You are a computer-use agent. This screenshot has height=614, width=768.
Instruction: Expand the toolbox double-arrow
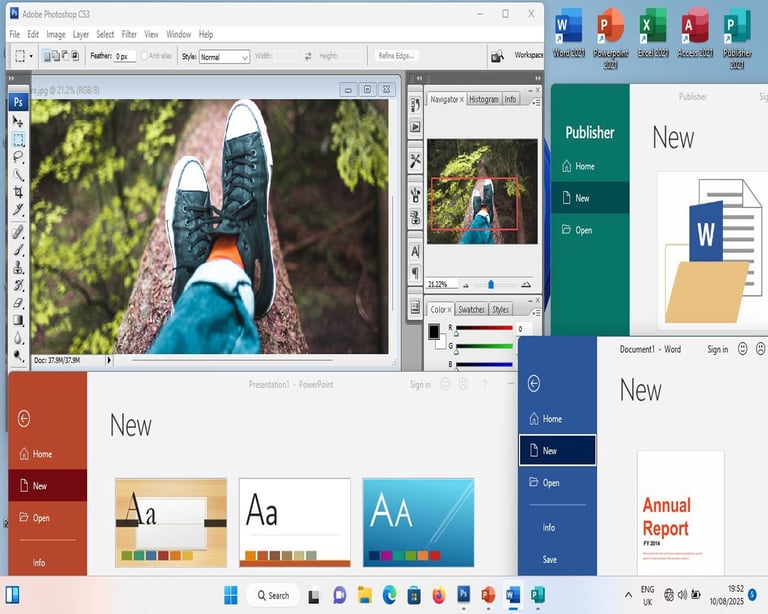12,78
